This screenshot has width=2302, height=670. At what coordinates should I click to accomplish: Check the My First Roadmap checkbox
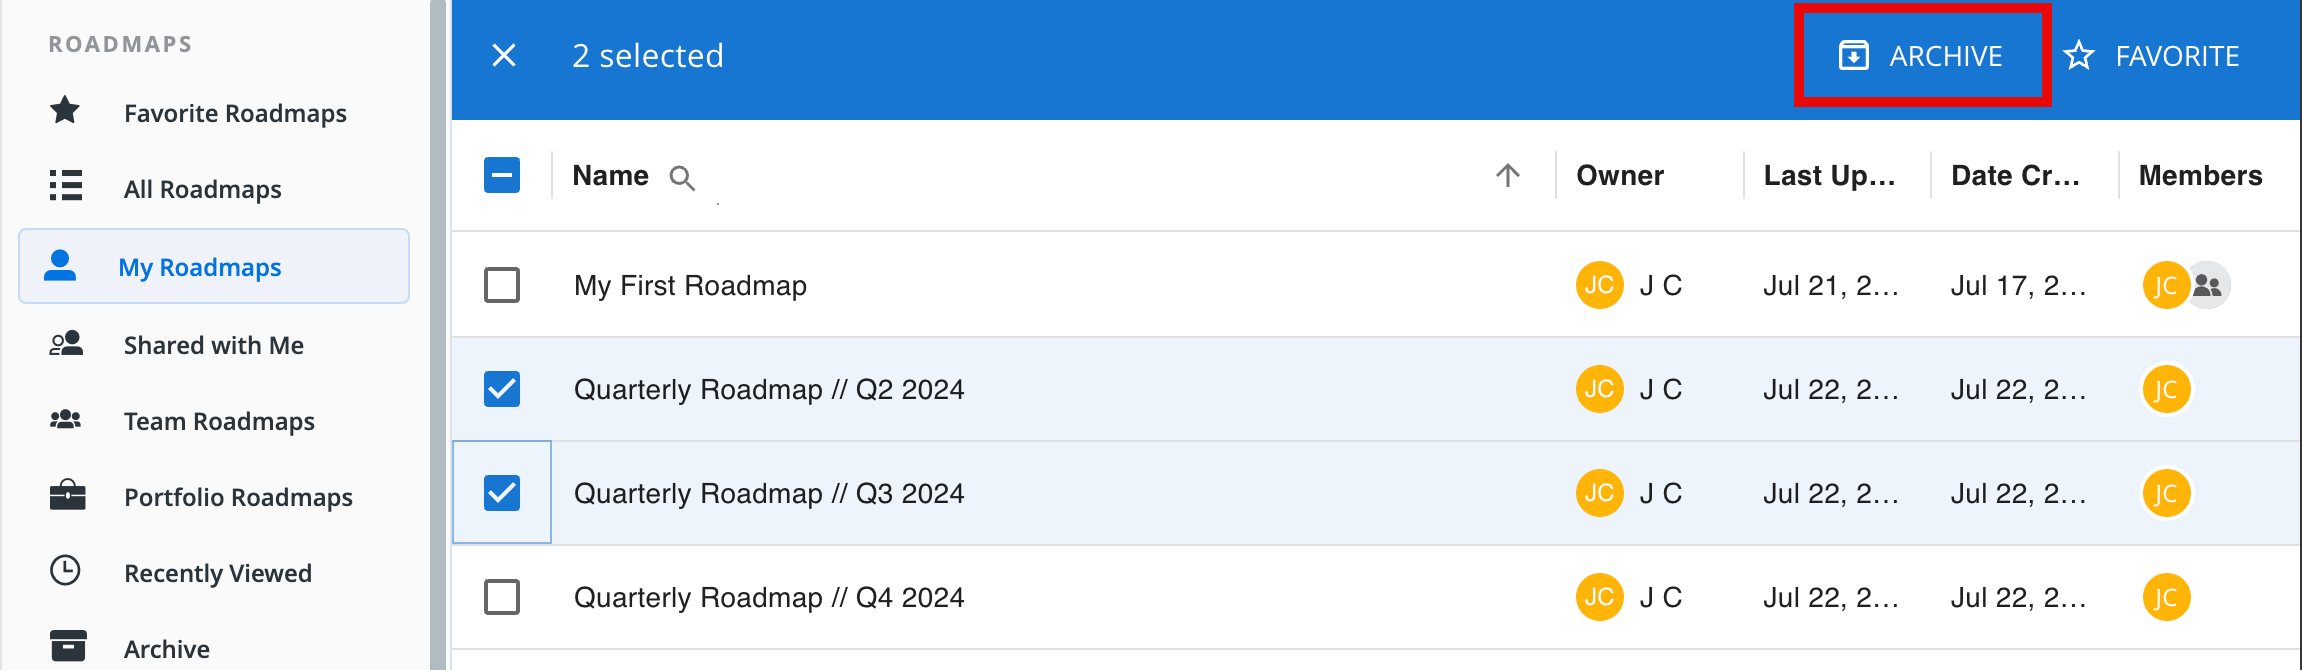pyautogui.click(x=503, y=285)
